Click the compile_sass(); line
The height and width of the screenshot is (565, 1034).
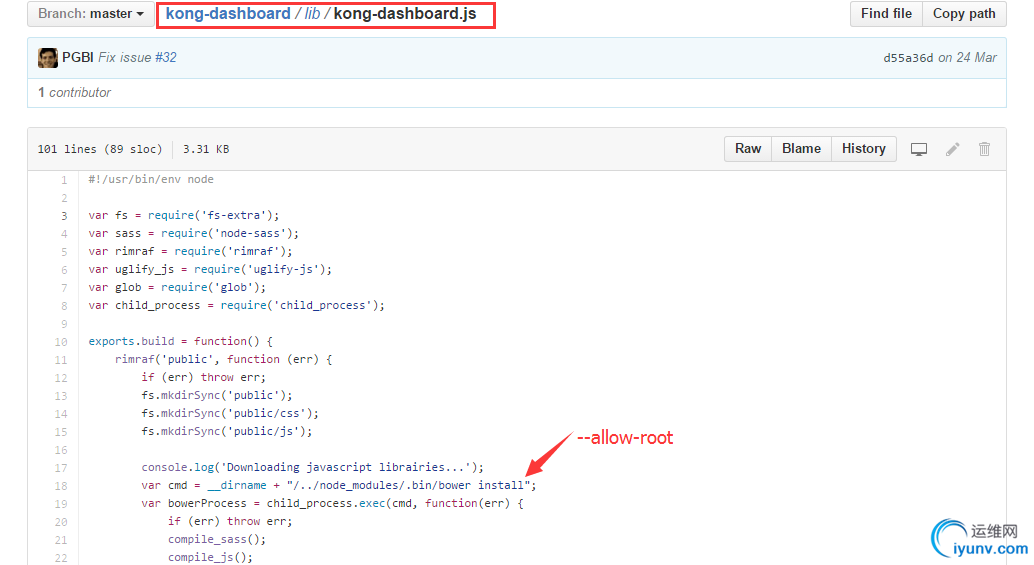[217, 539]
